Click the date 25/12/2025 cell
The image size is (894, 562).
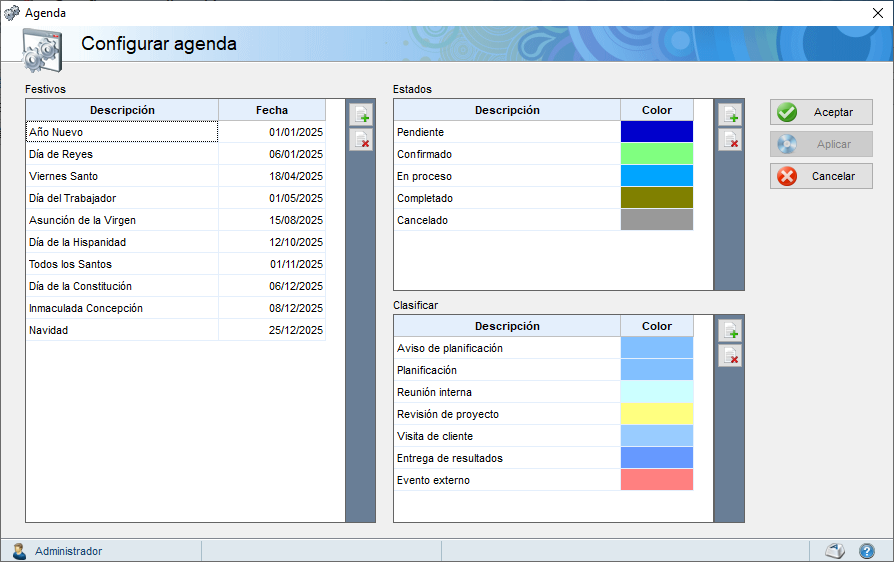(272, 330)
